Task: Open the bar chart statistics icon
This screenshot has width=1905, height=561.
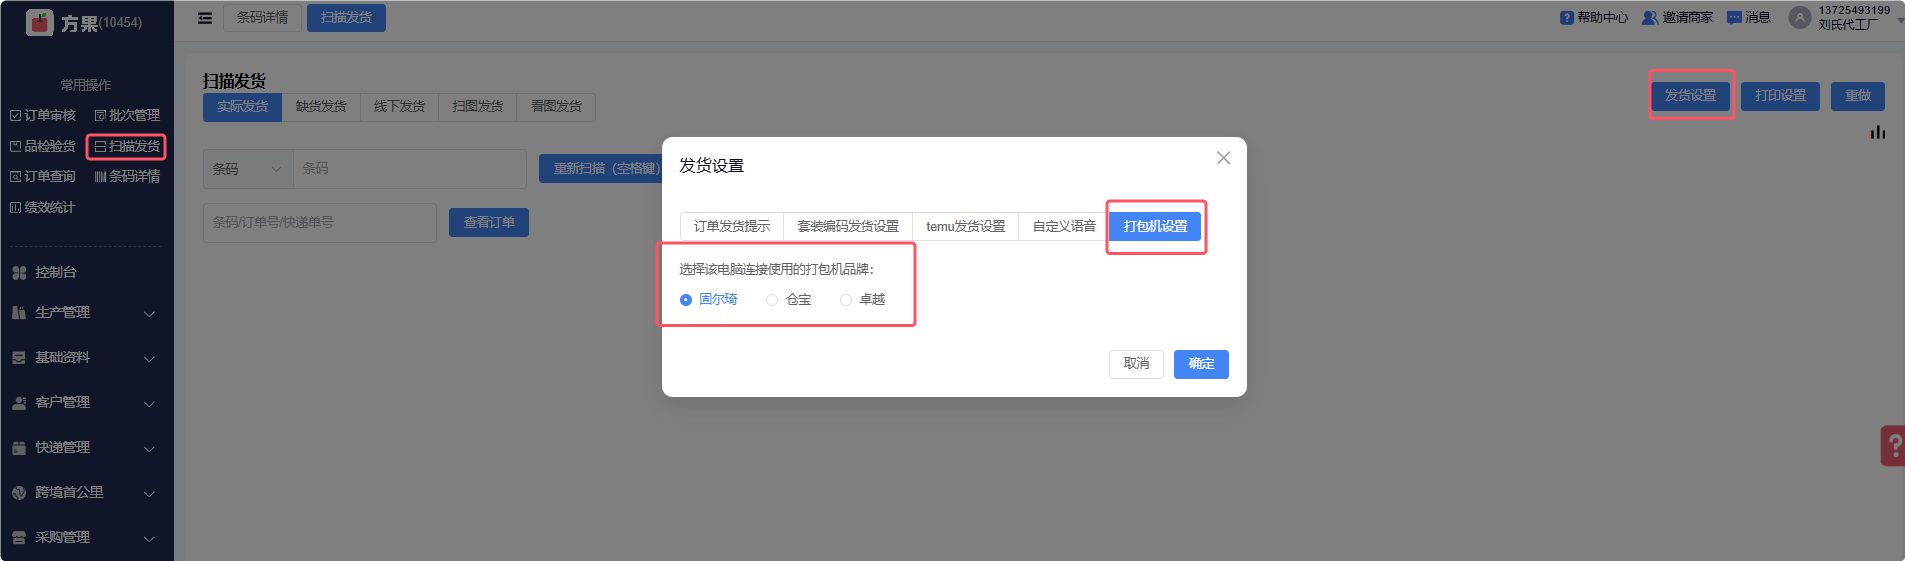Action: tap(1878, 132)
